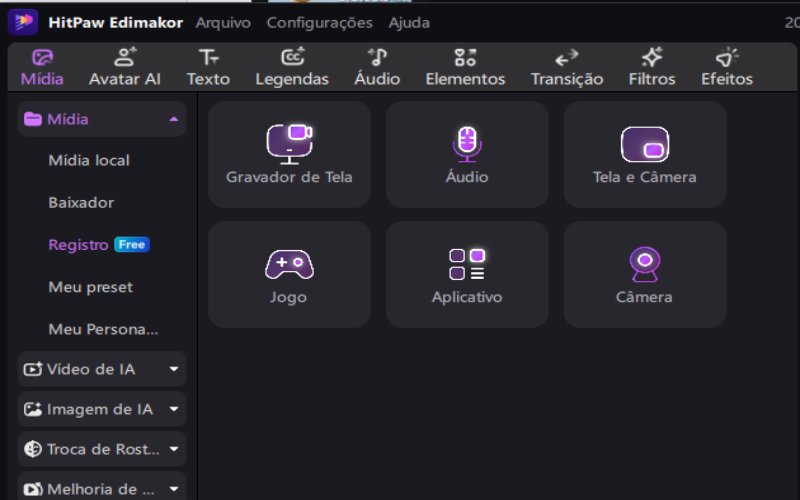Screen dimensions: 800x500
Task: Open the Transição toolbar tab
Action: click(567, 67)
